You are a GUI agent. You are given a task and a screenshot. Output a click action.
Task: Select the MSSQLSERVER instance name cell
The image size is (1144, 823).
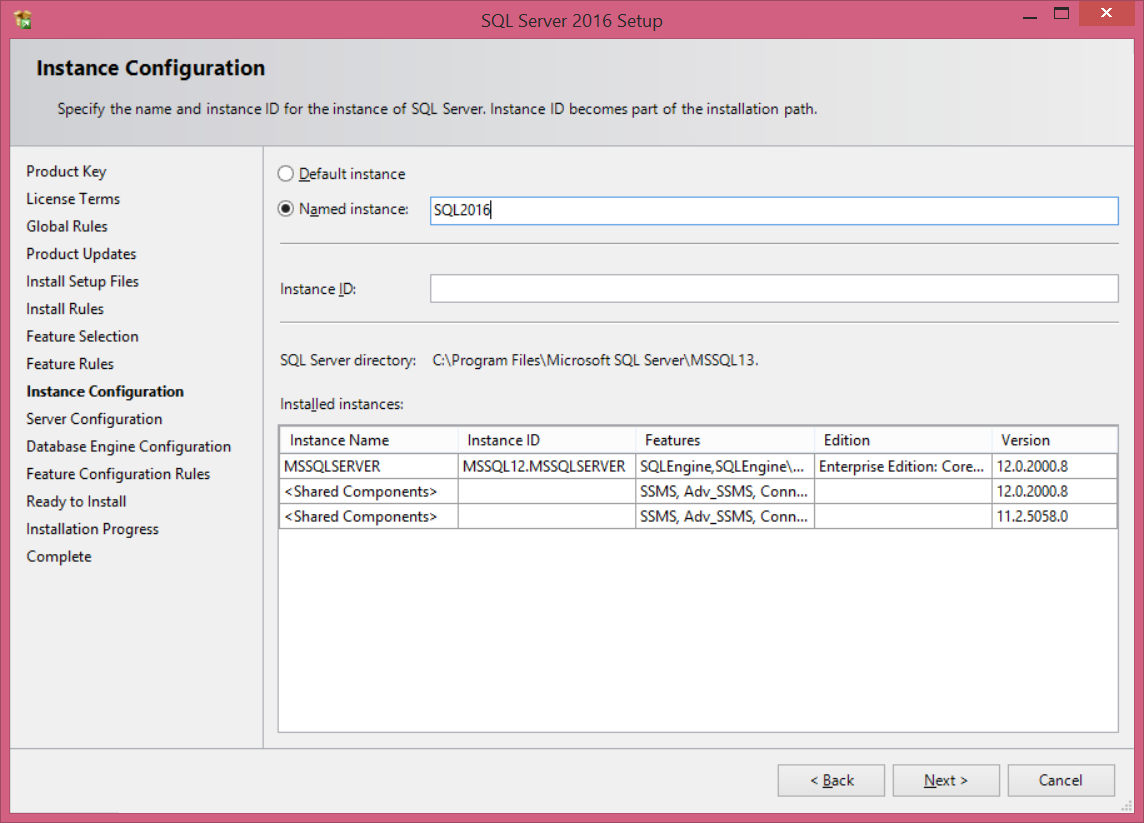point(368,466)
